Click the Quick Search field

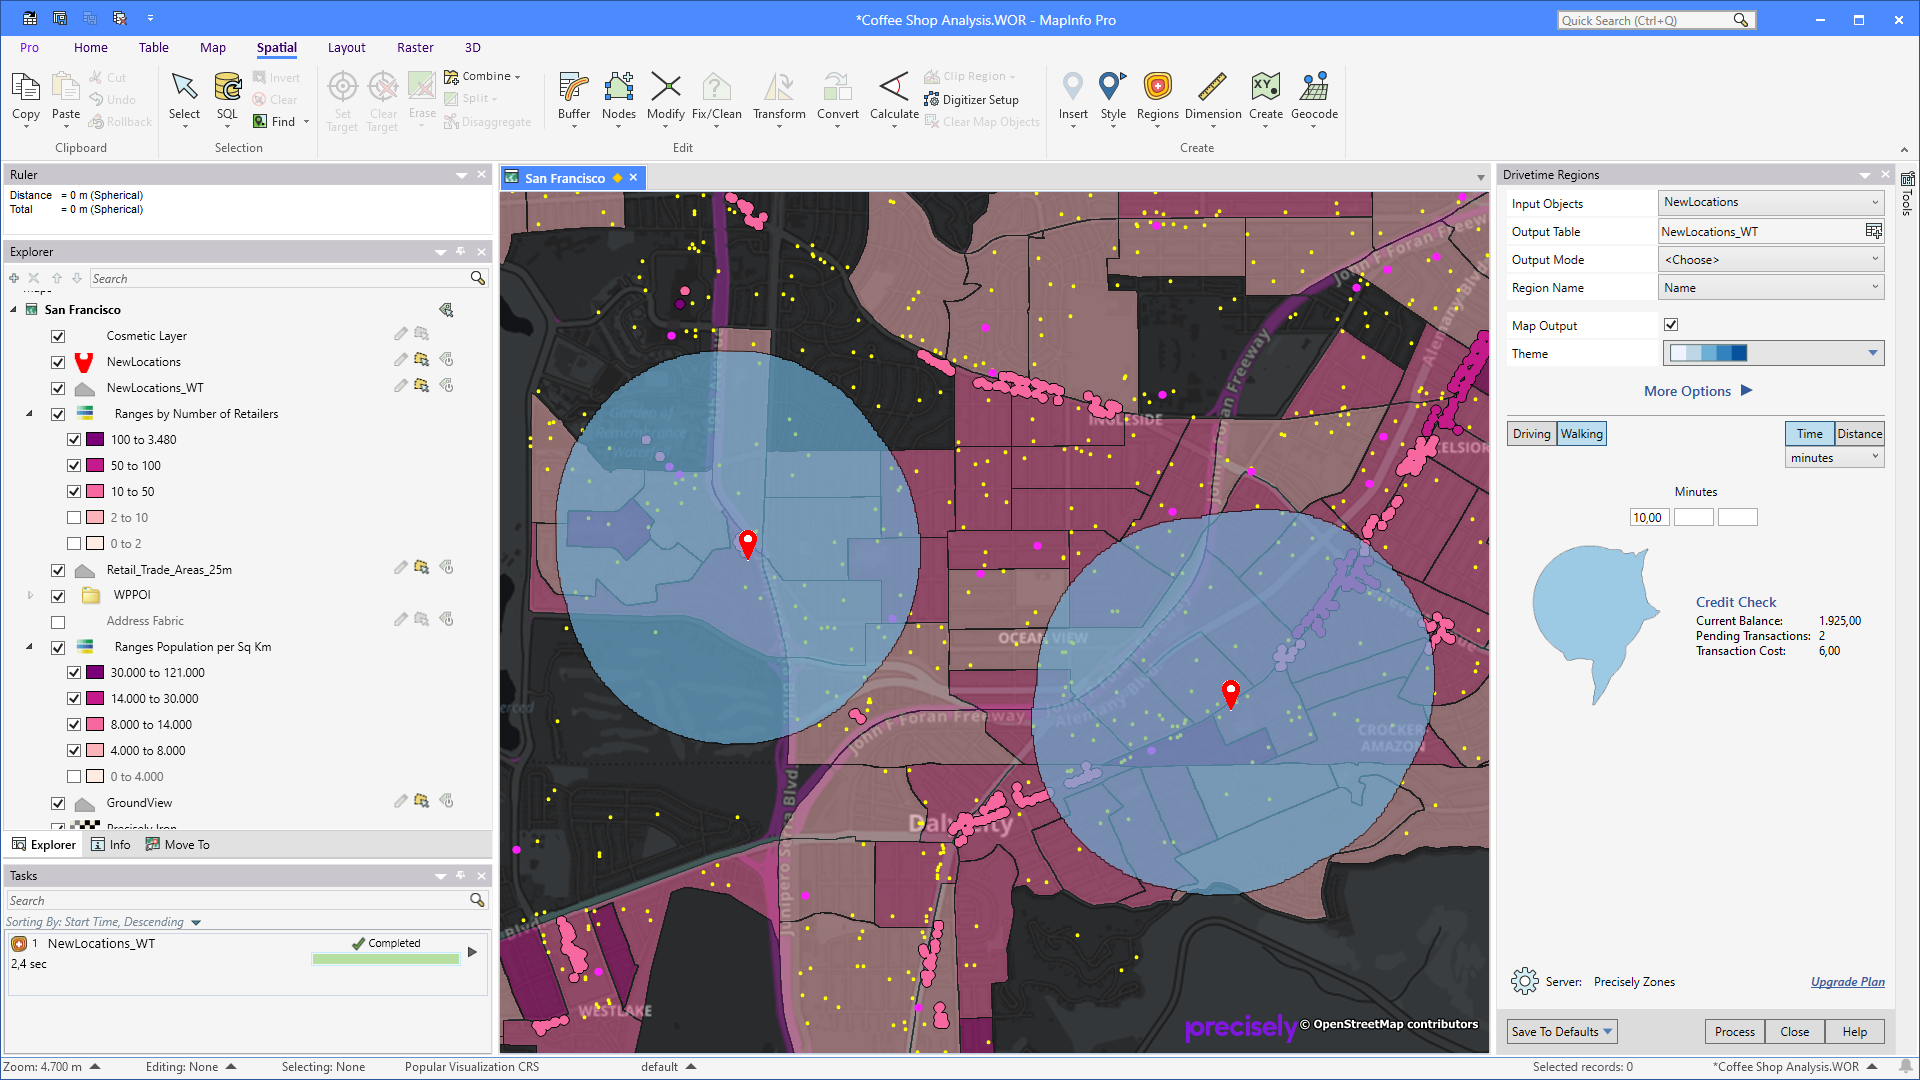click(x=1650, y=19)
